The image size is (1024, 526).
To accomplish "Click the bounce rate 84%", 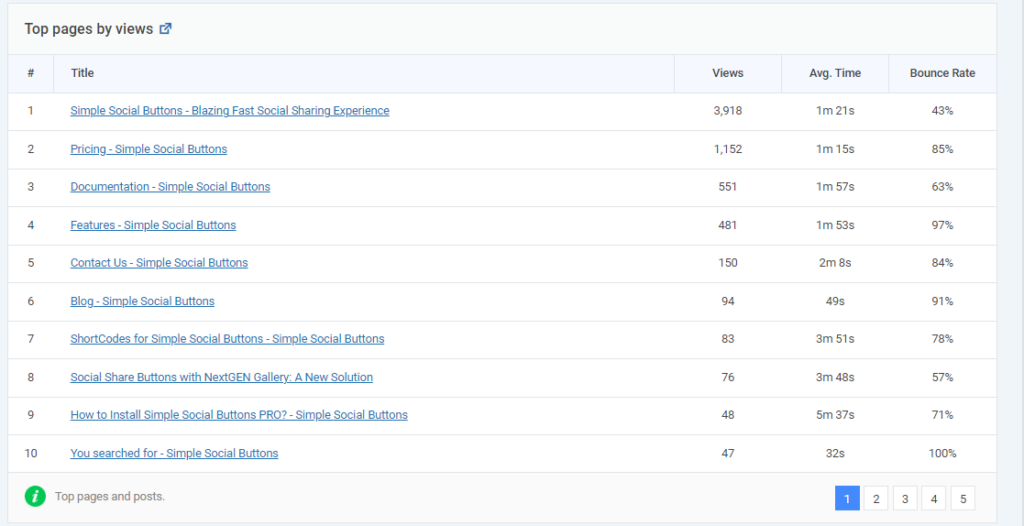I will [x=942, y=263].
